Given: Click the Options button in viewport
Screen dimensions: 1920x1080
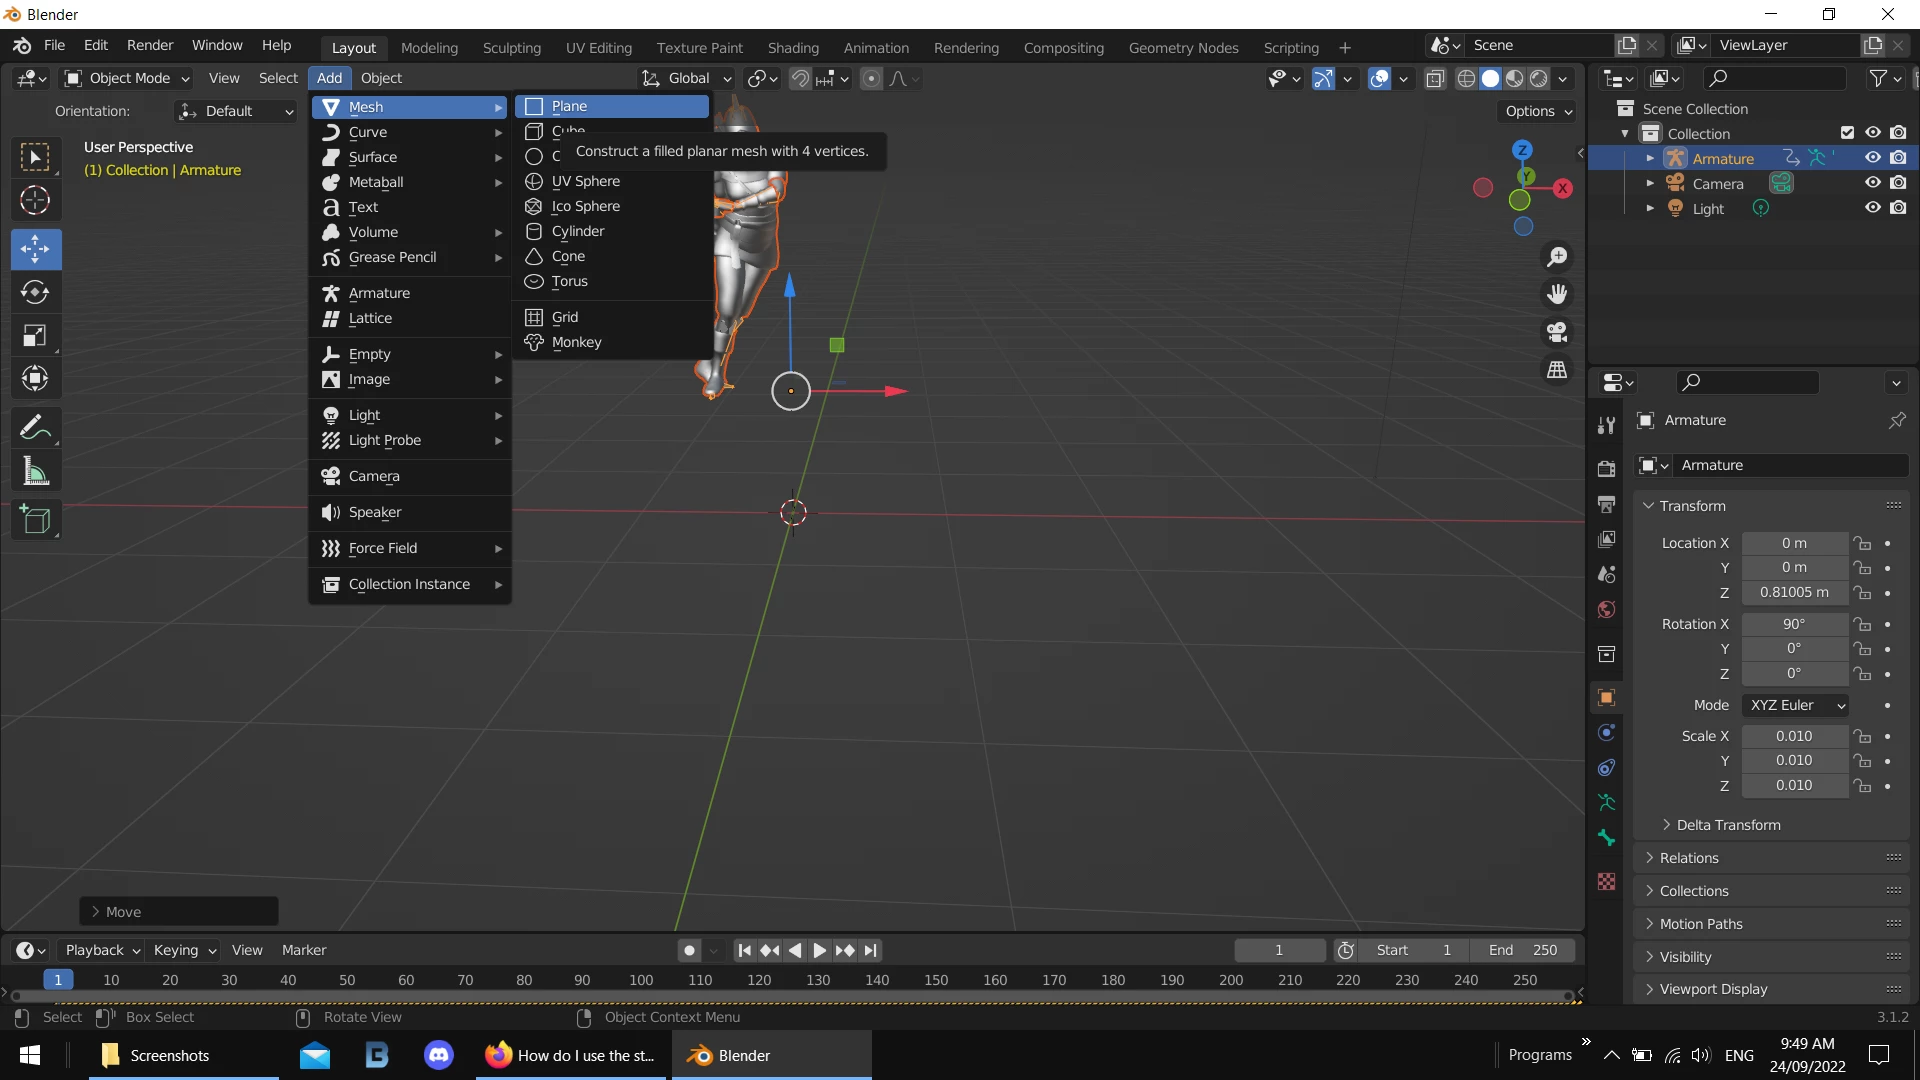Looking at the screenshot, I should tap(1538, 111).
